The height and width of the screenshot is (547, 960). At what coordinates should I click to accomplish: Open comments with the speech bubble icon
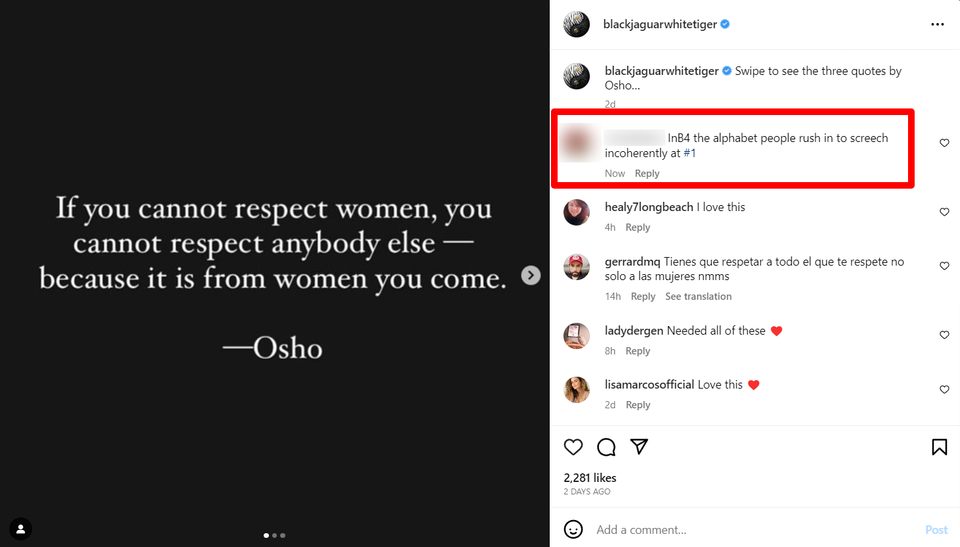[x=606, y=447]
